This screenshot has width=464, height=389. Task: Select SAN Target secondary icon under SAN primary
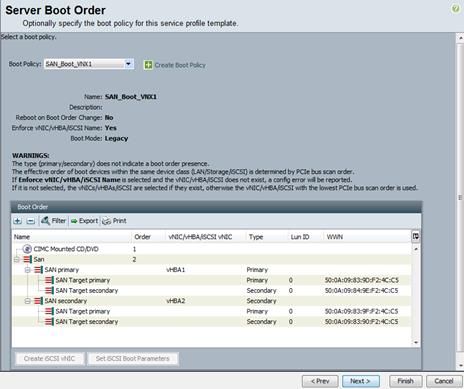click(49, 290)
